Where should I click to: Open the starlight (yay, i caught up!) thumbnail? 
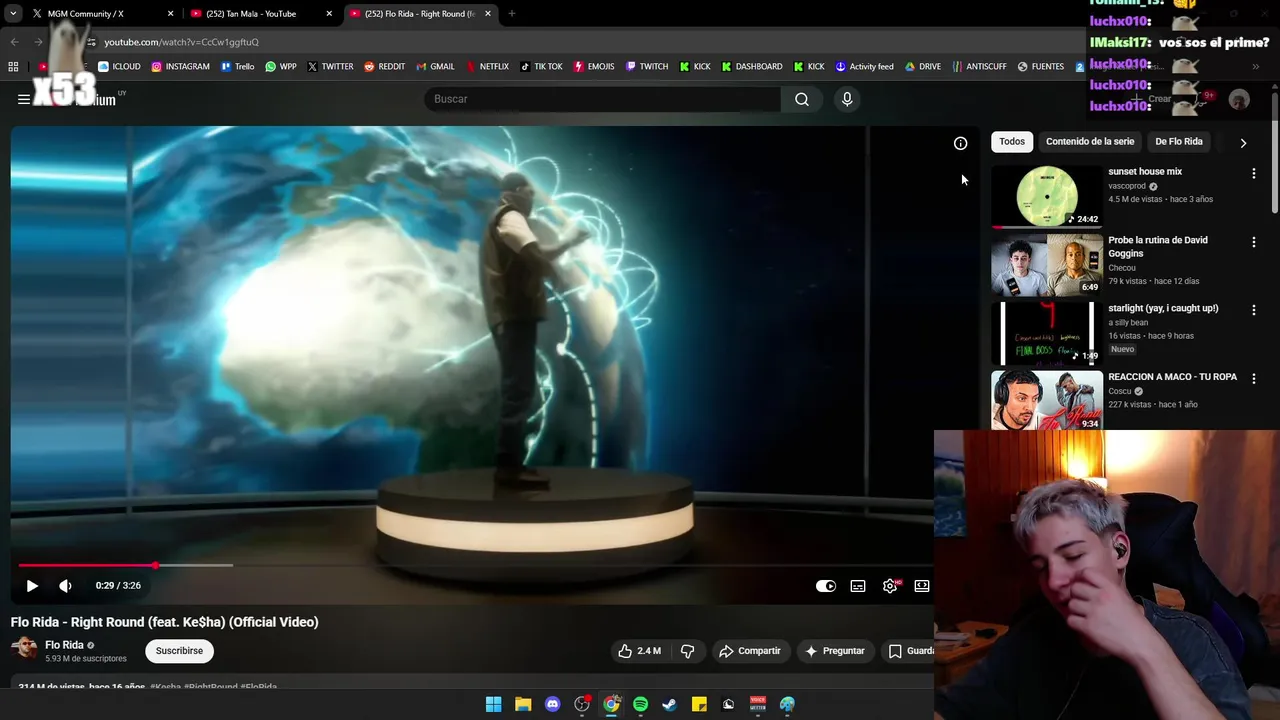[1047, 333]
